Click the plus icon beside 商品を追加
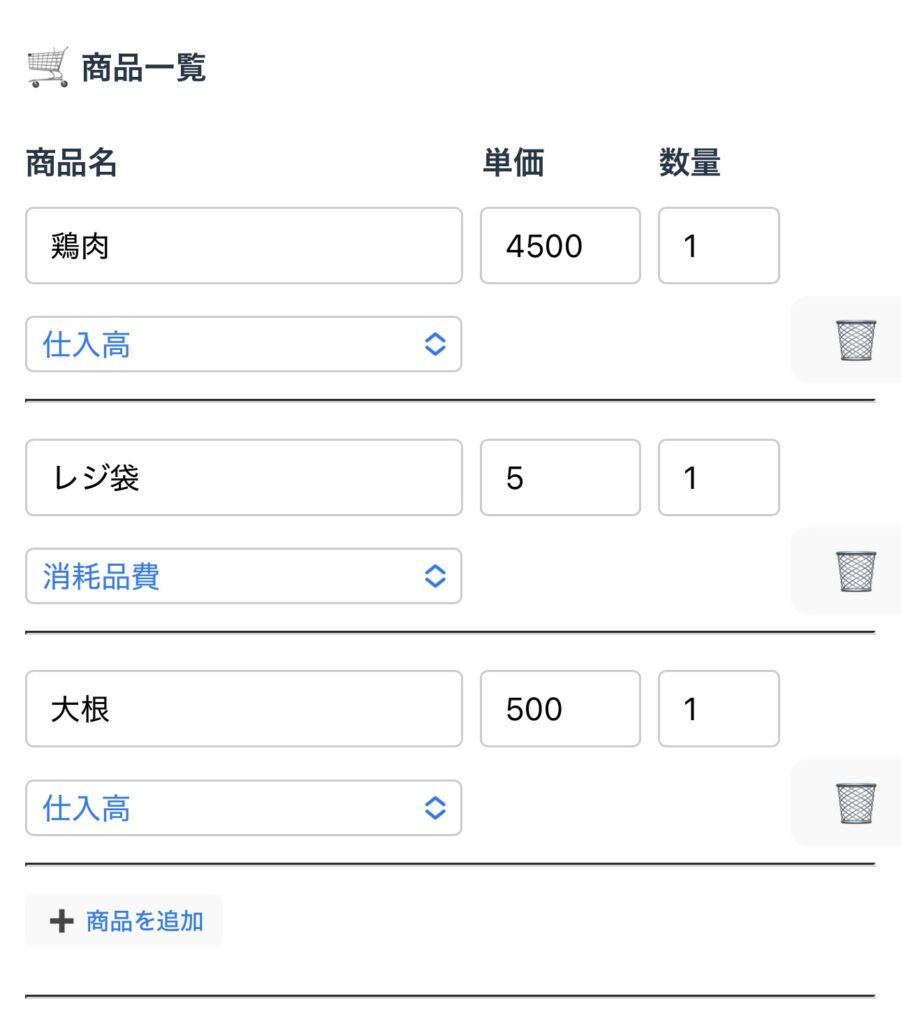 coord(61,921)
